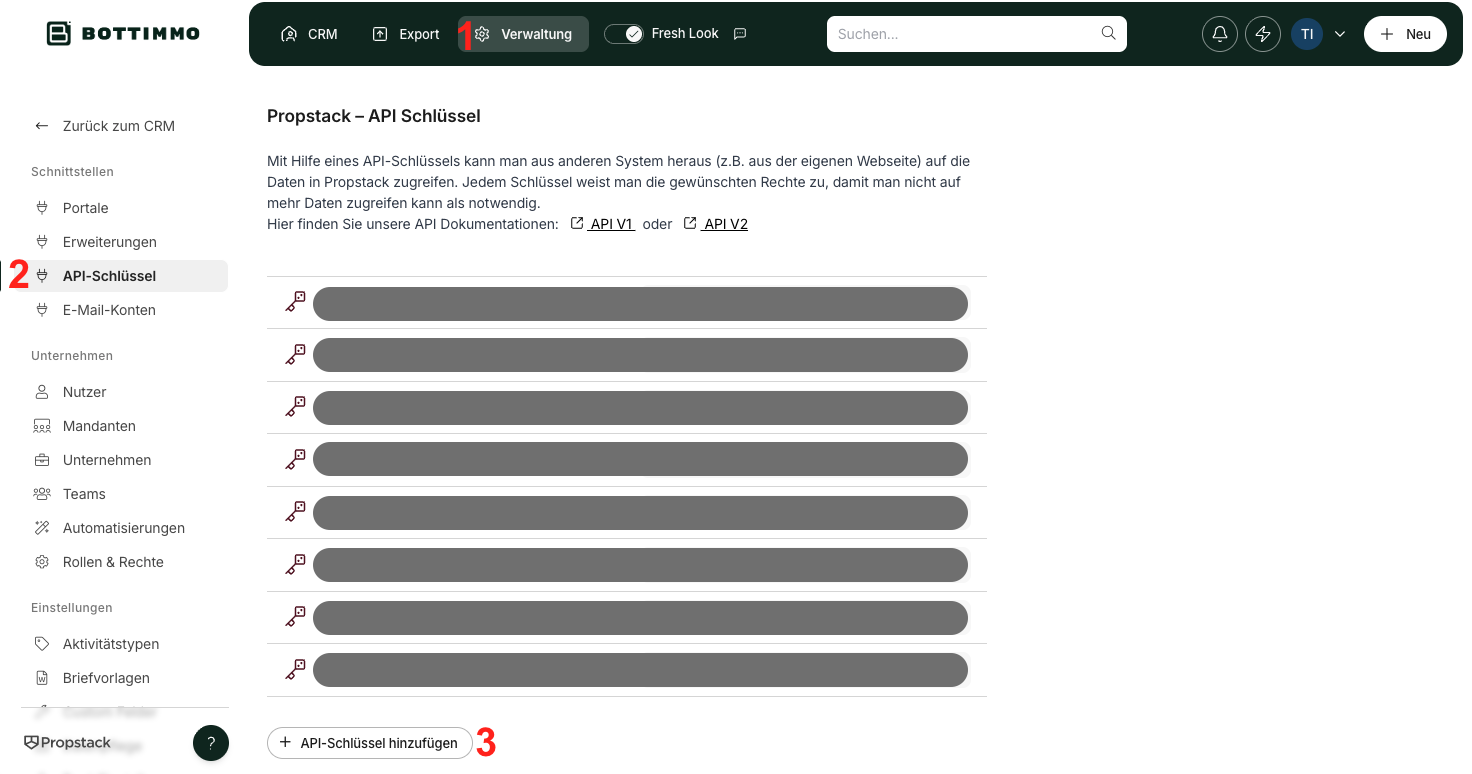The width and height of the screenshot is (1472, 774).
Task: Click the Schnittstellen section heading
Action: [72, 172]
